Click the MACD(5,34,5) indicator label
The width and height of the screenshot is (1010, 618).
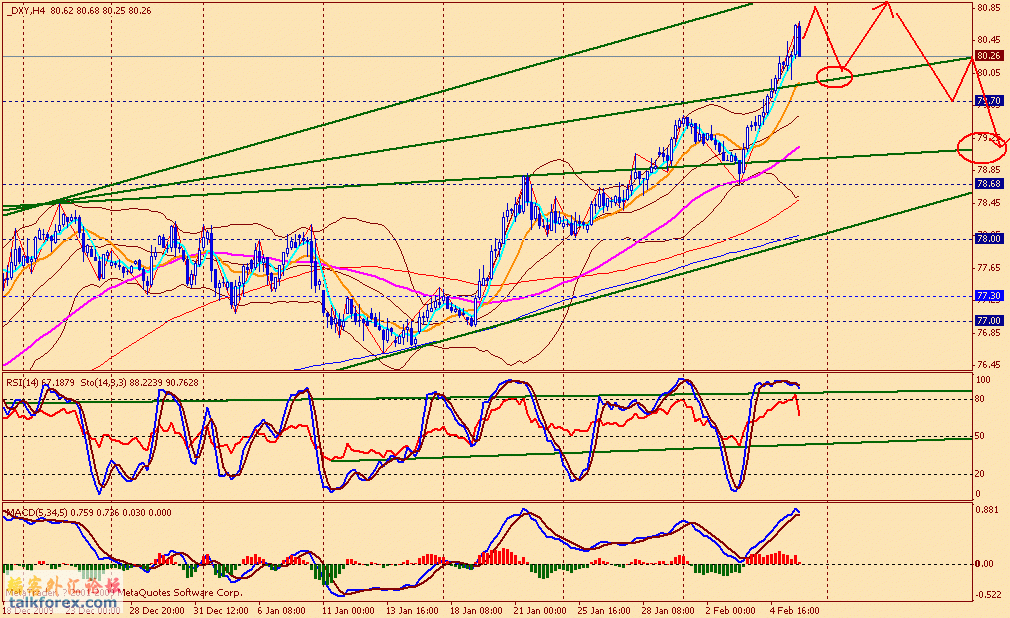click(x=88, y=513)
